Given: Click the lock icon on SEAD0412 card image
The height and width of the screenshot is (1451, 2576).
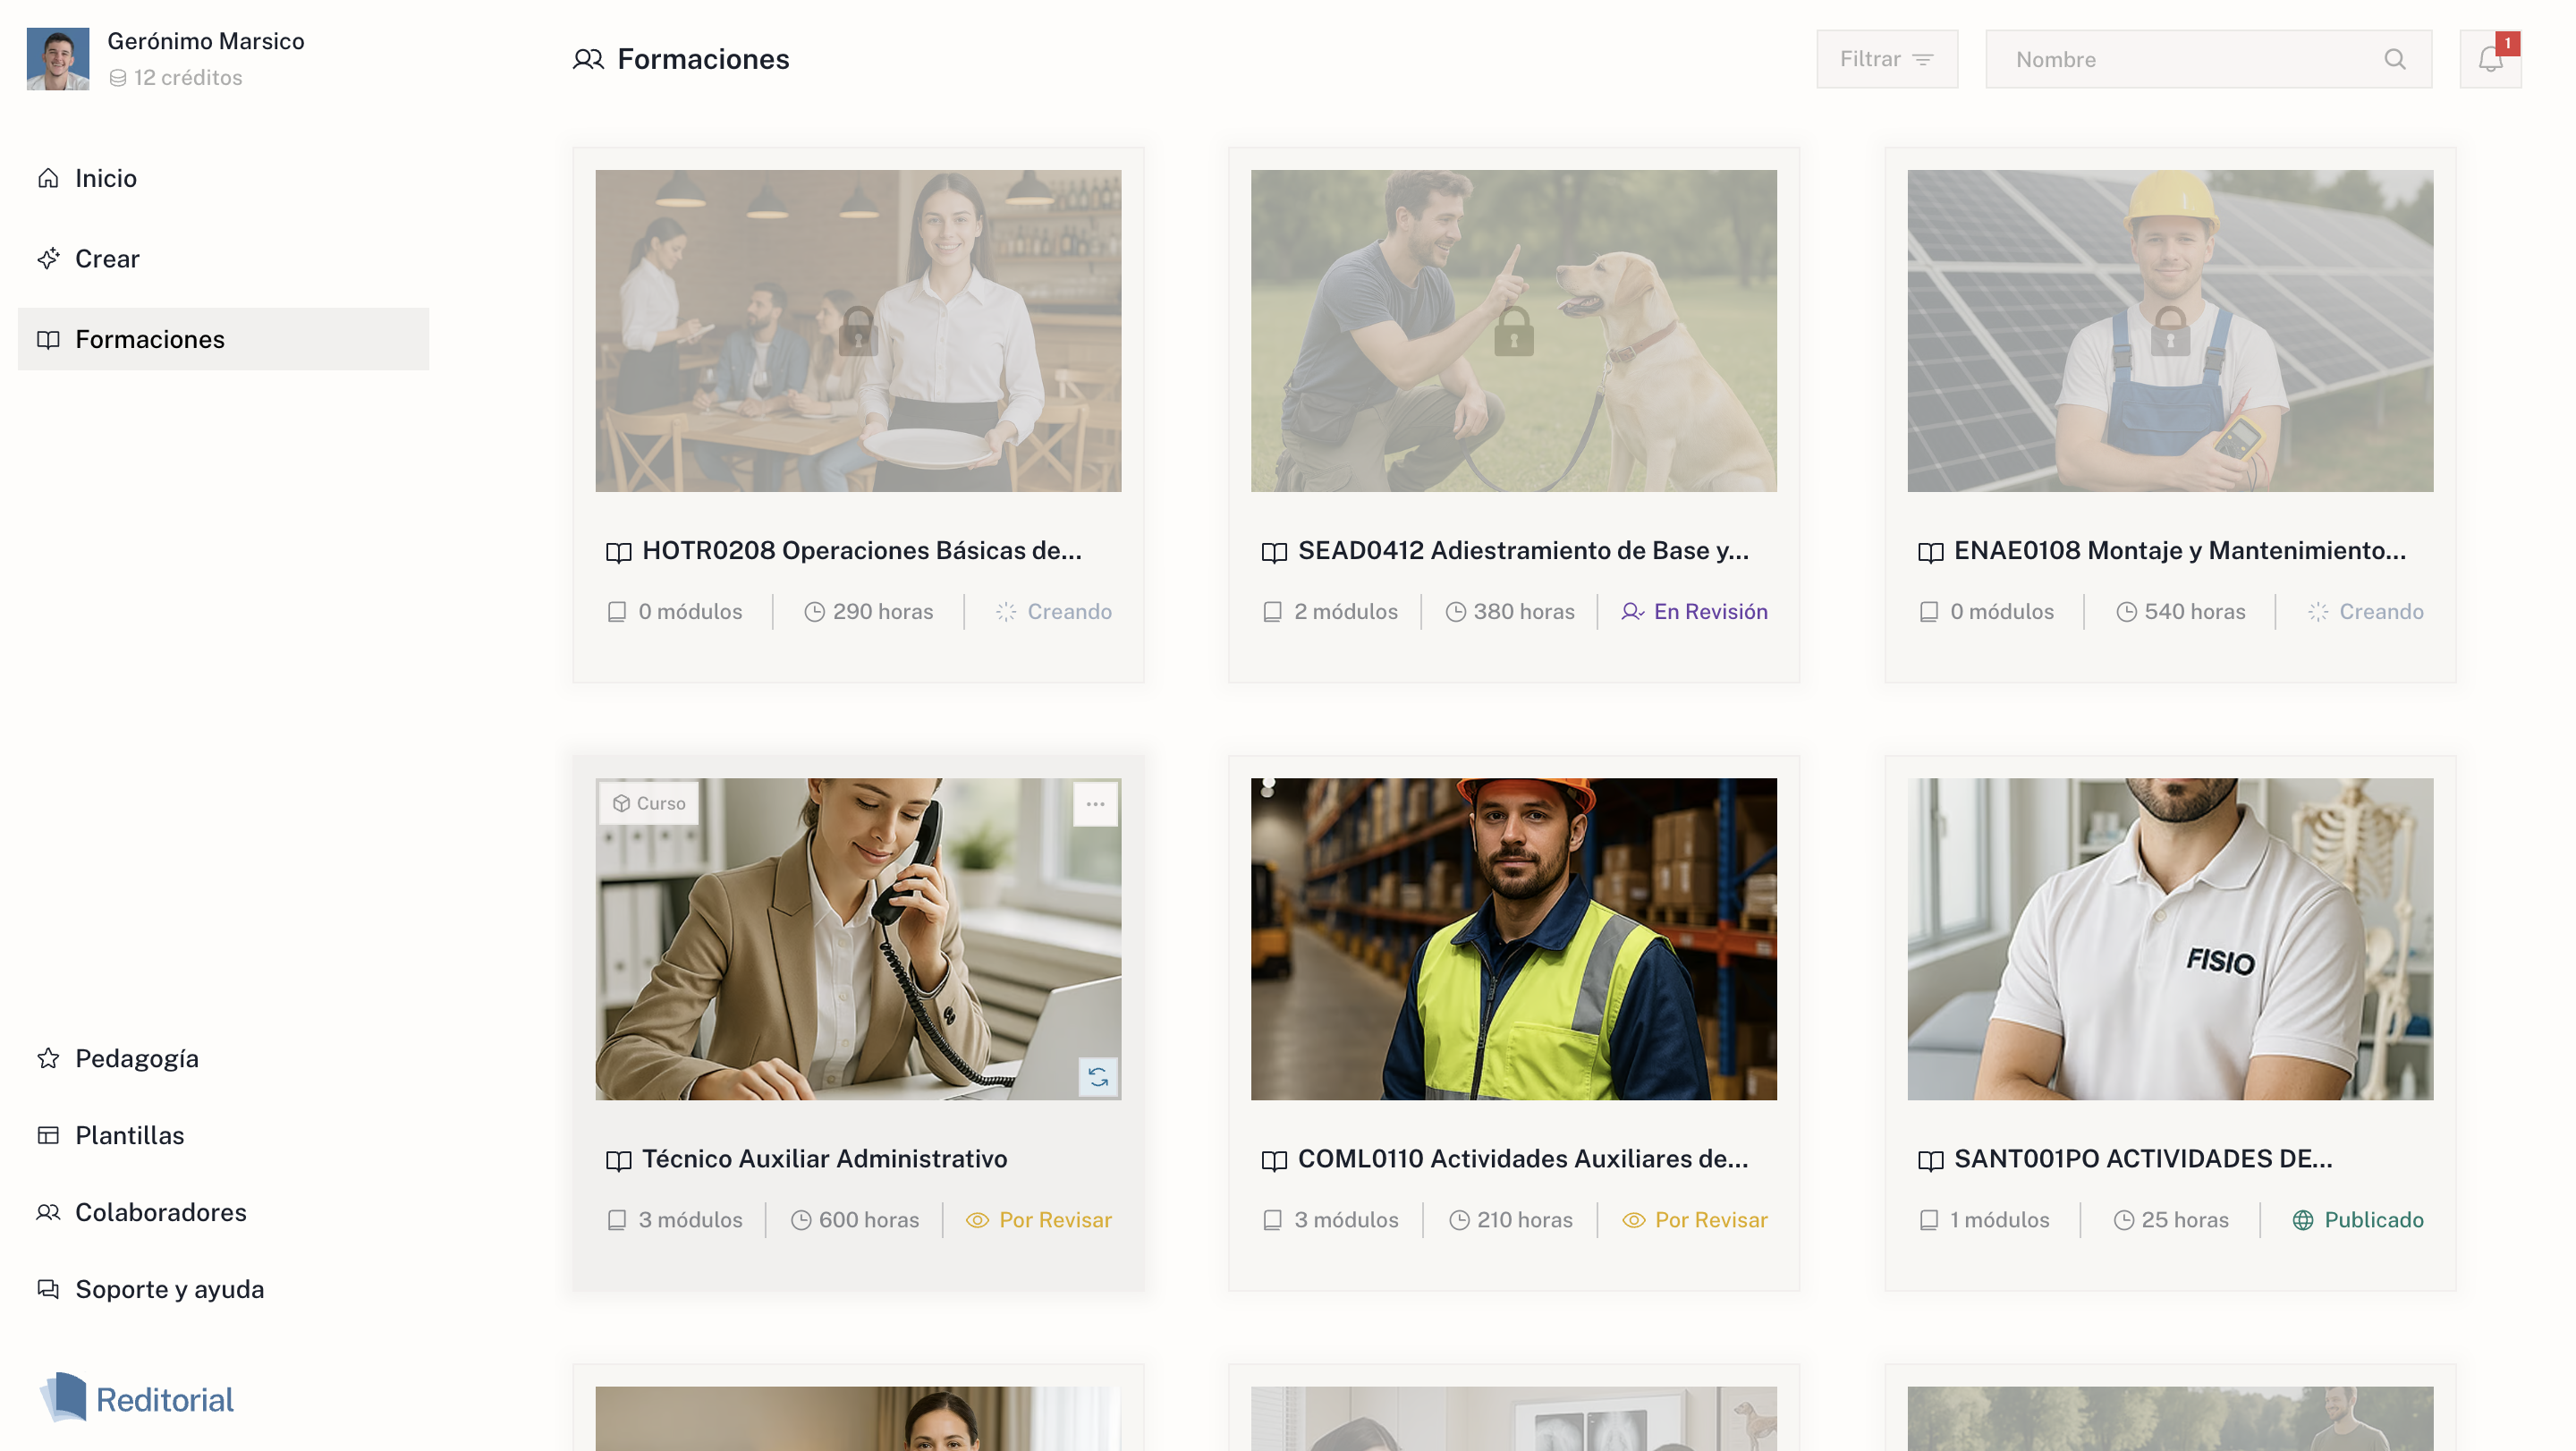Looking at the screenshot, I should click(1513, 331).
